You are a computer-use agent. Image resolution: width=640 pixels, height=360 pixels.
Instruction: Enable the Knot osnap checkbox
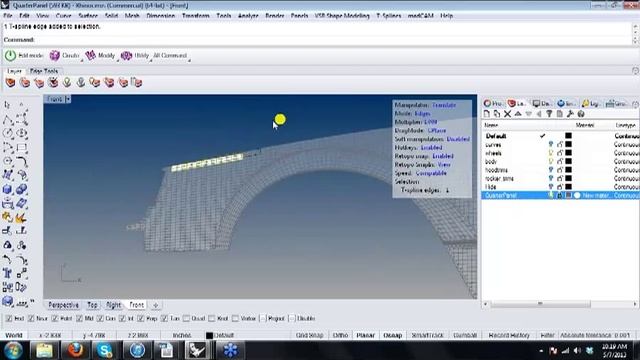211,318
